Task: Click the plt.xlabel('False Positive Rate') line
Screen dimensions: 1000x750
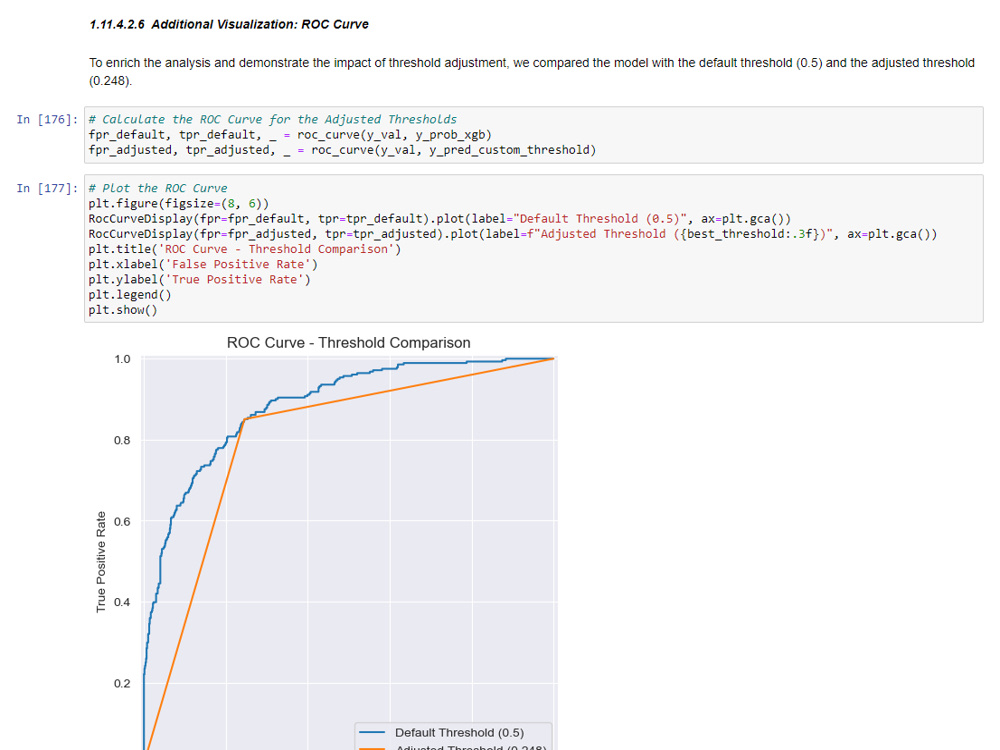Action: coord(203,265)
